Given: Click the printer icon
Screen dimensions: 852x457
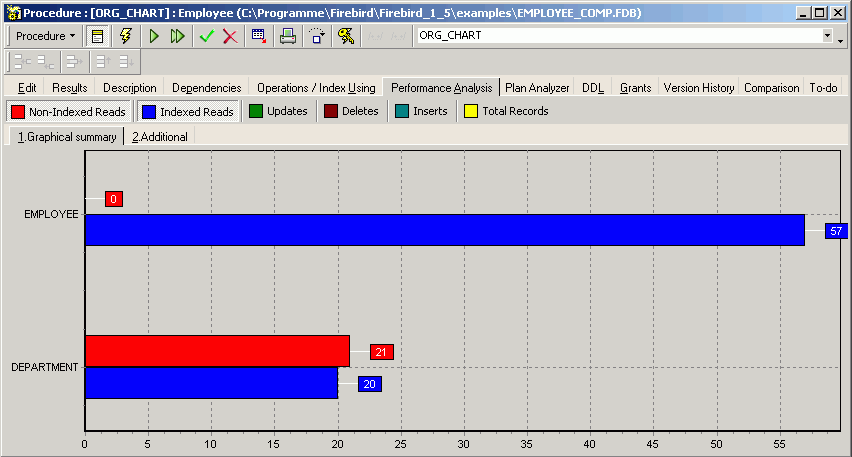Looking at the screenshot, I should coord(288,36).
